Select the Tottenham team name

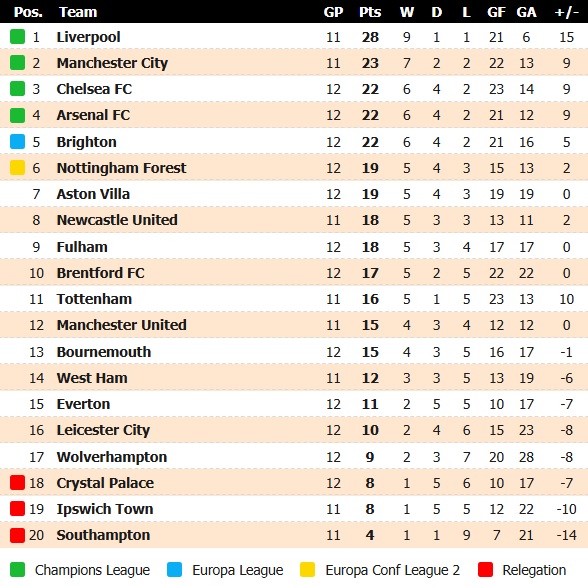pos(94,299)
